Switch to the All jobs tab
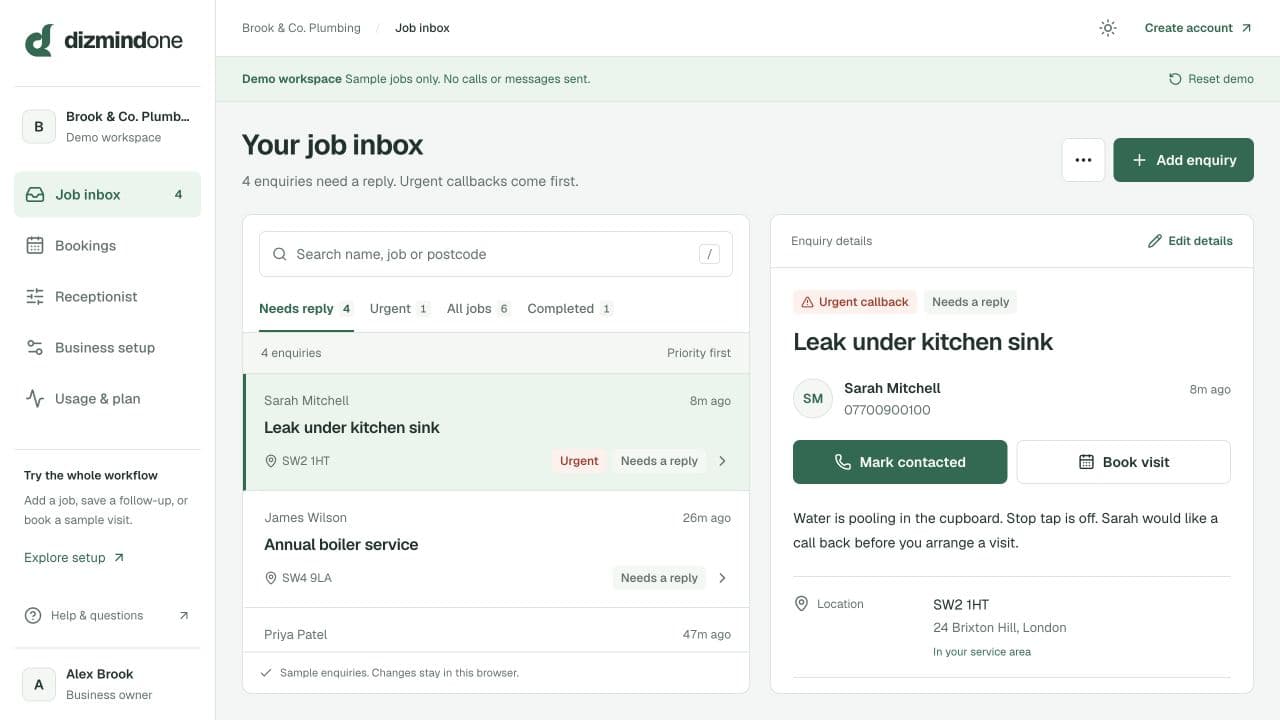1280x720 pixels. pos(479,309)
